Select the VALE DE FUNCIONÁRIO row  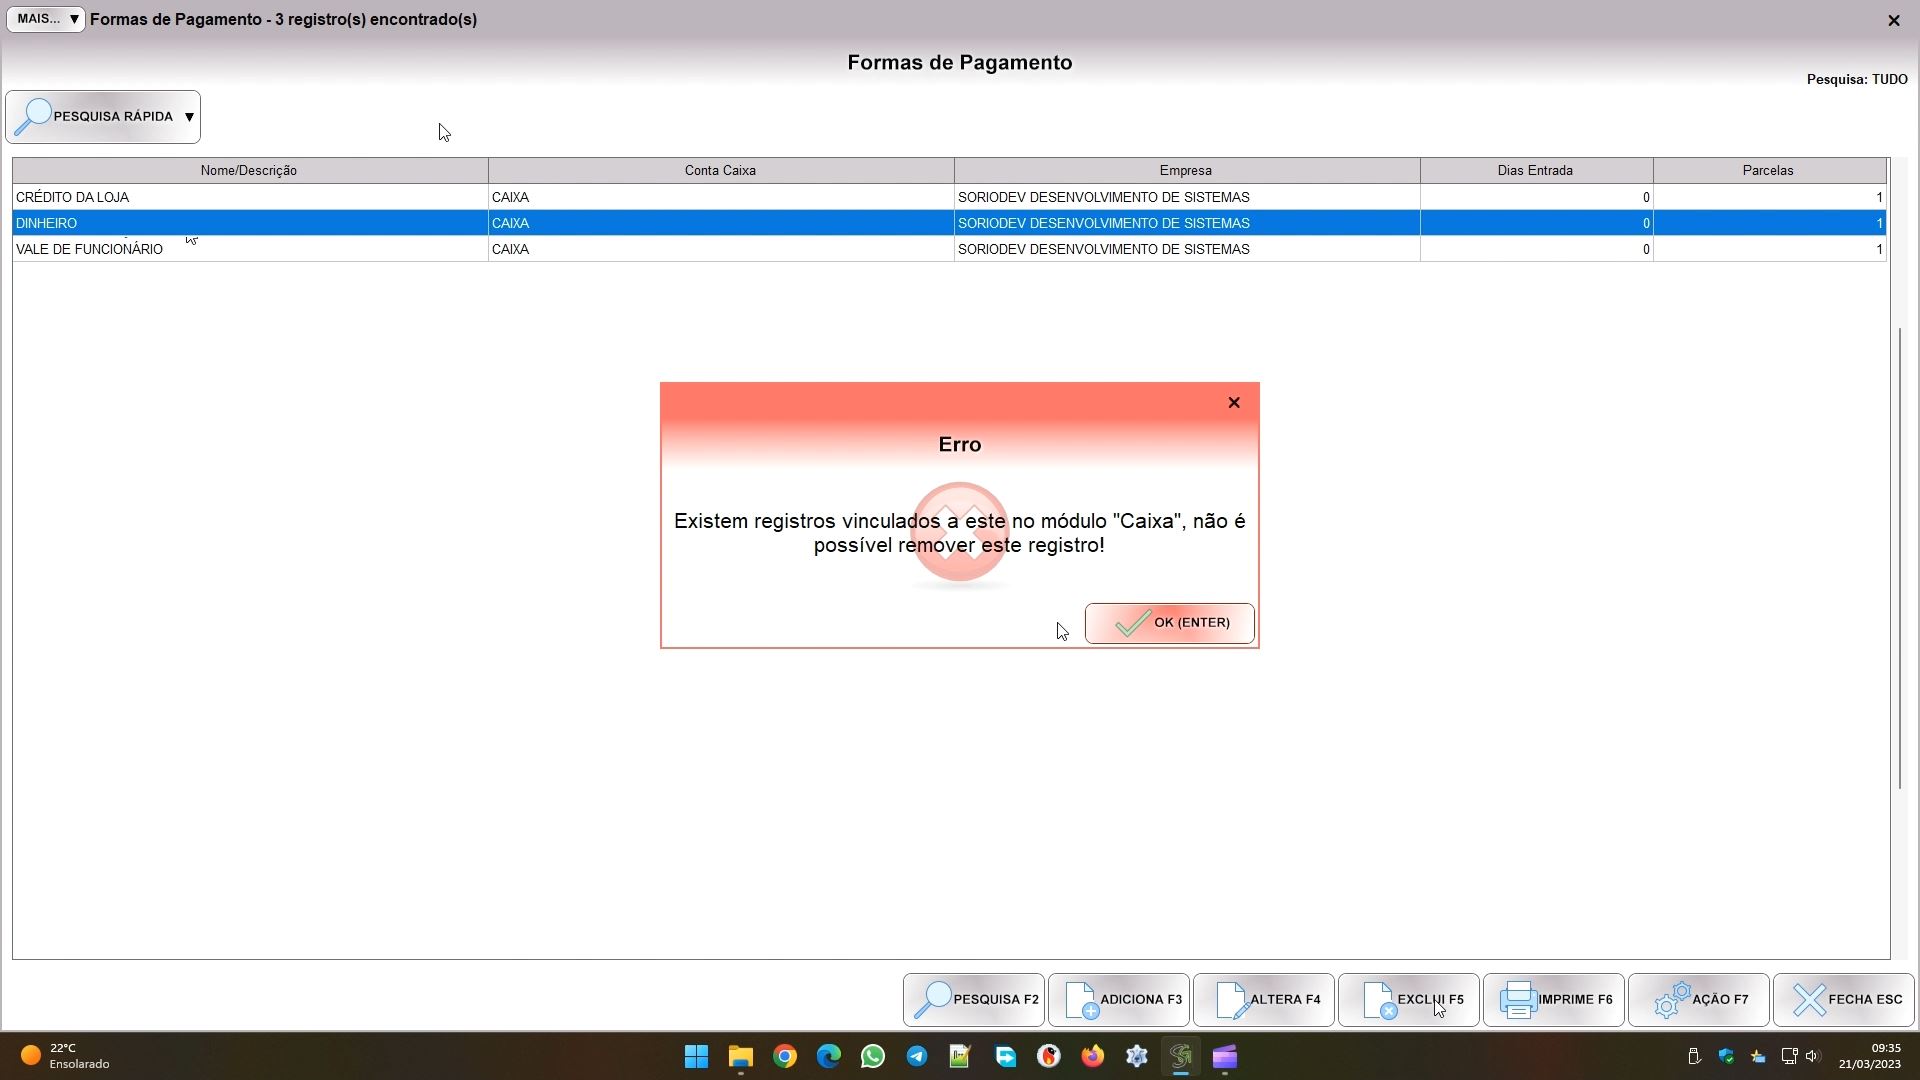pos(248,249)
